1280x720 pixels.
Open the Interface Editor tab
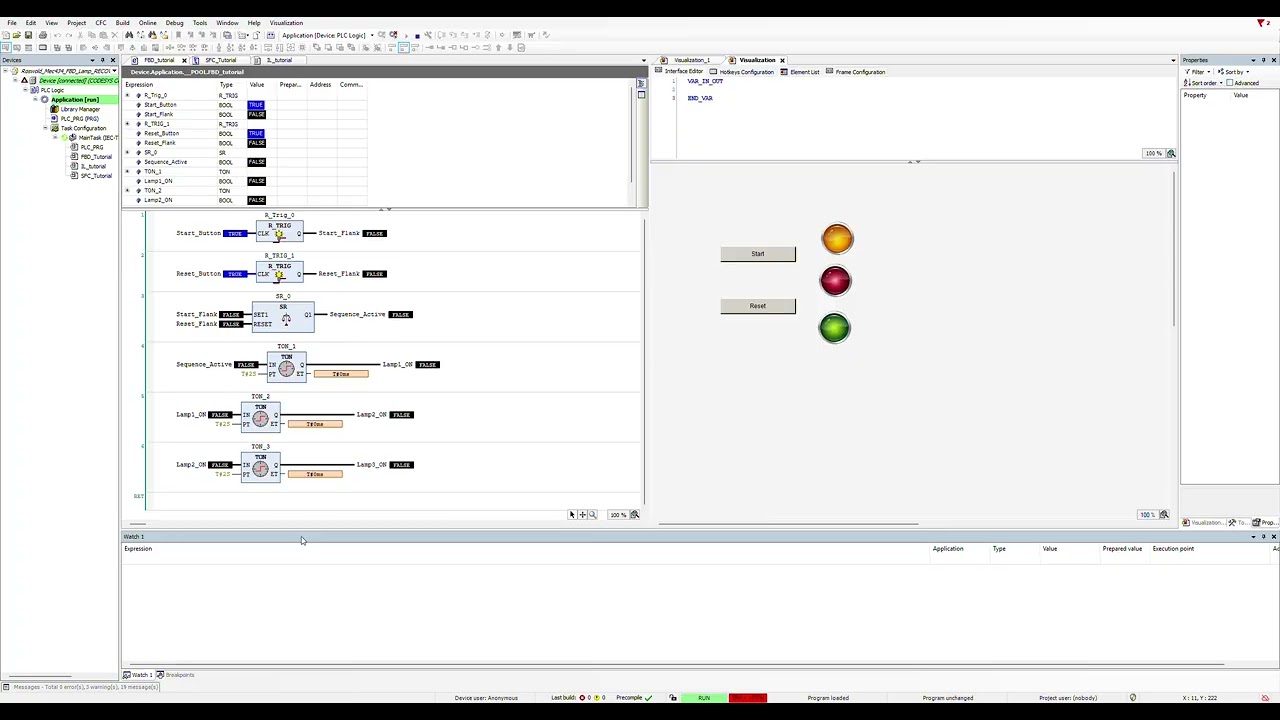click(x=680, y=72)
